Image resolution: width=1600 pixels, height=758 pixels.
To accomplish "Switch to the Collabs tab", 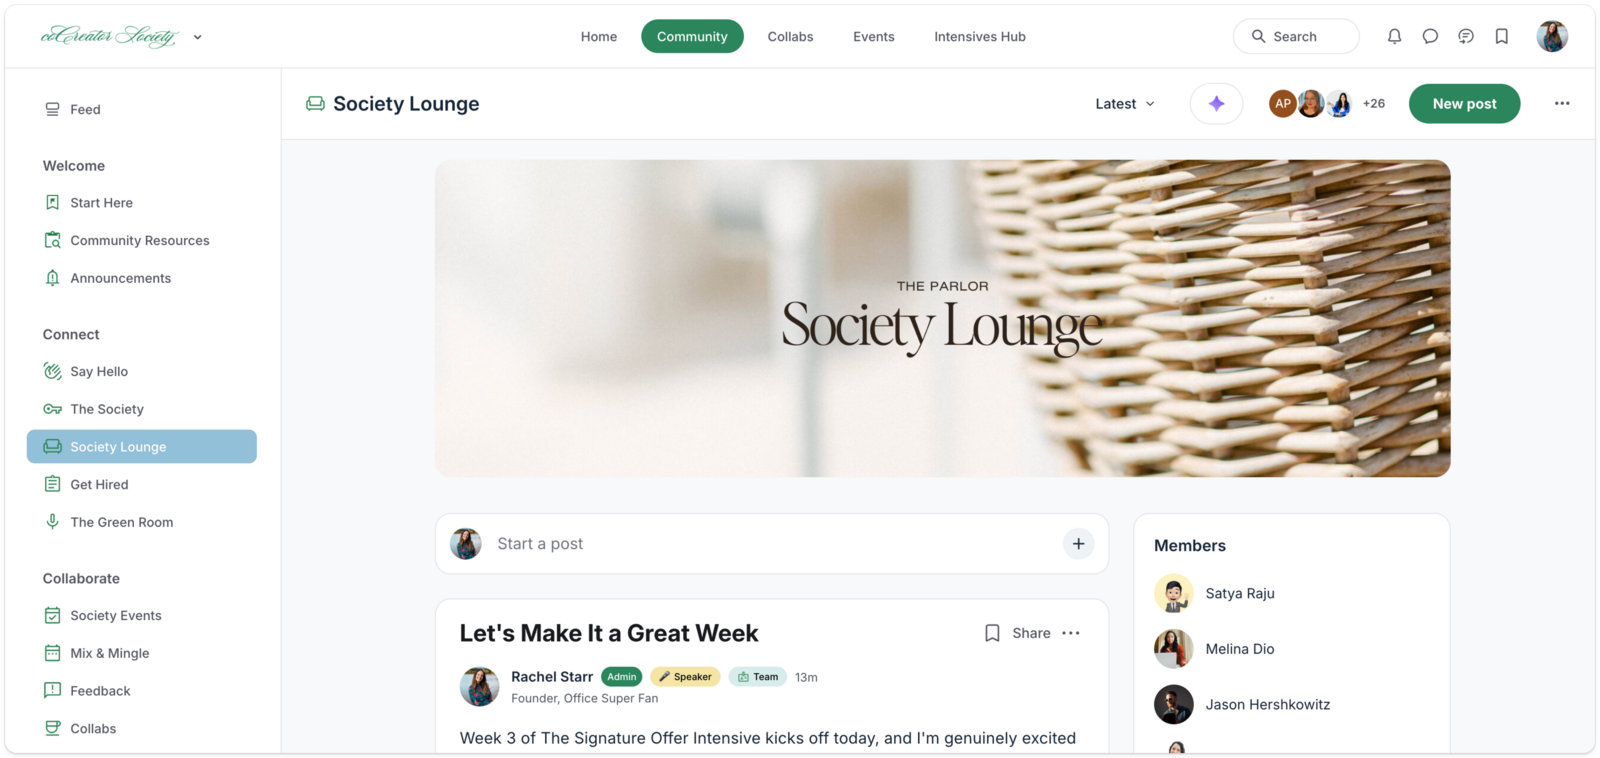I will 790,36.
